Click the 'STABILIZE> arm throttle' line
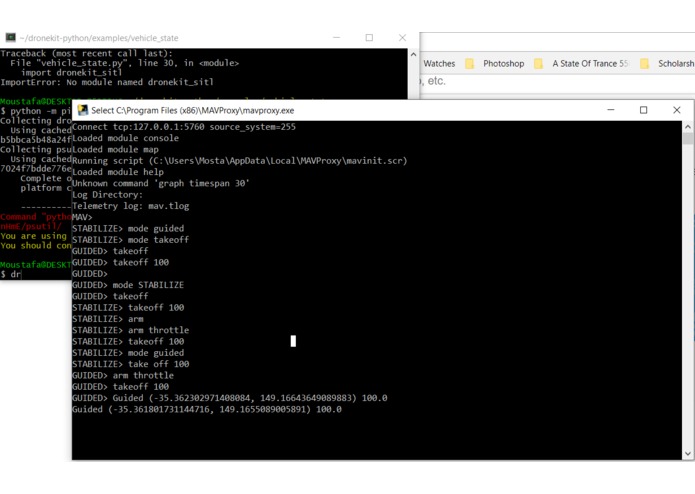Image resolution: width=695 pixels, height=494 pixels. (130, 330)
